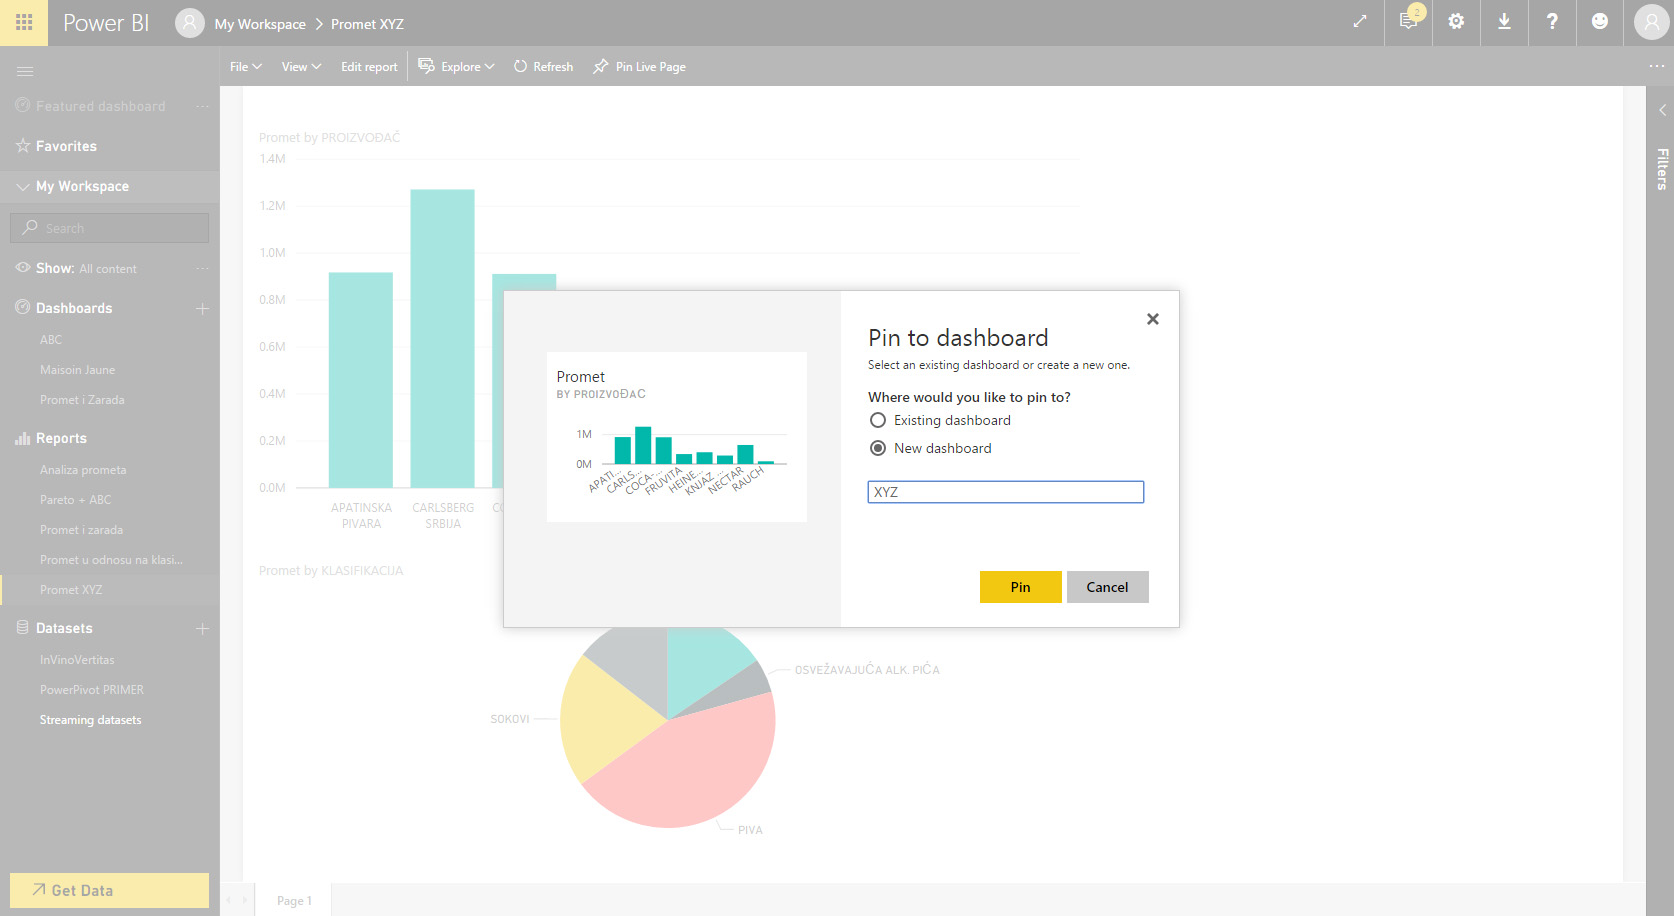
Task: Expand the View dropdown menu
Action: point(301,67)
